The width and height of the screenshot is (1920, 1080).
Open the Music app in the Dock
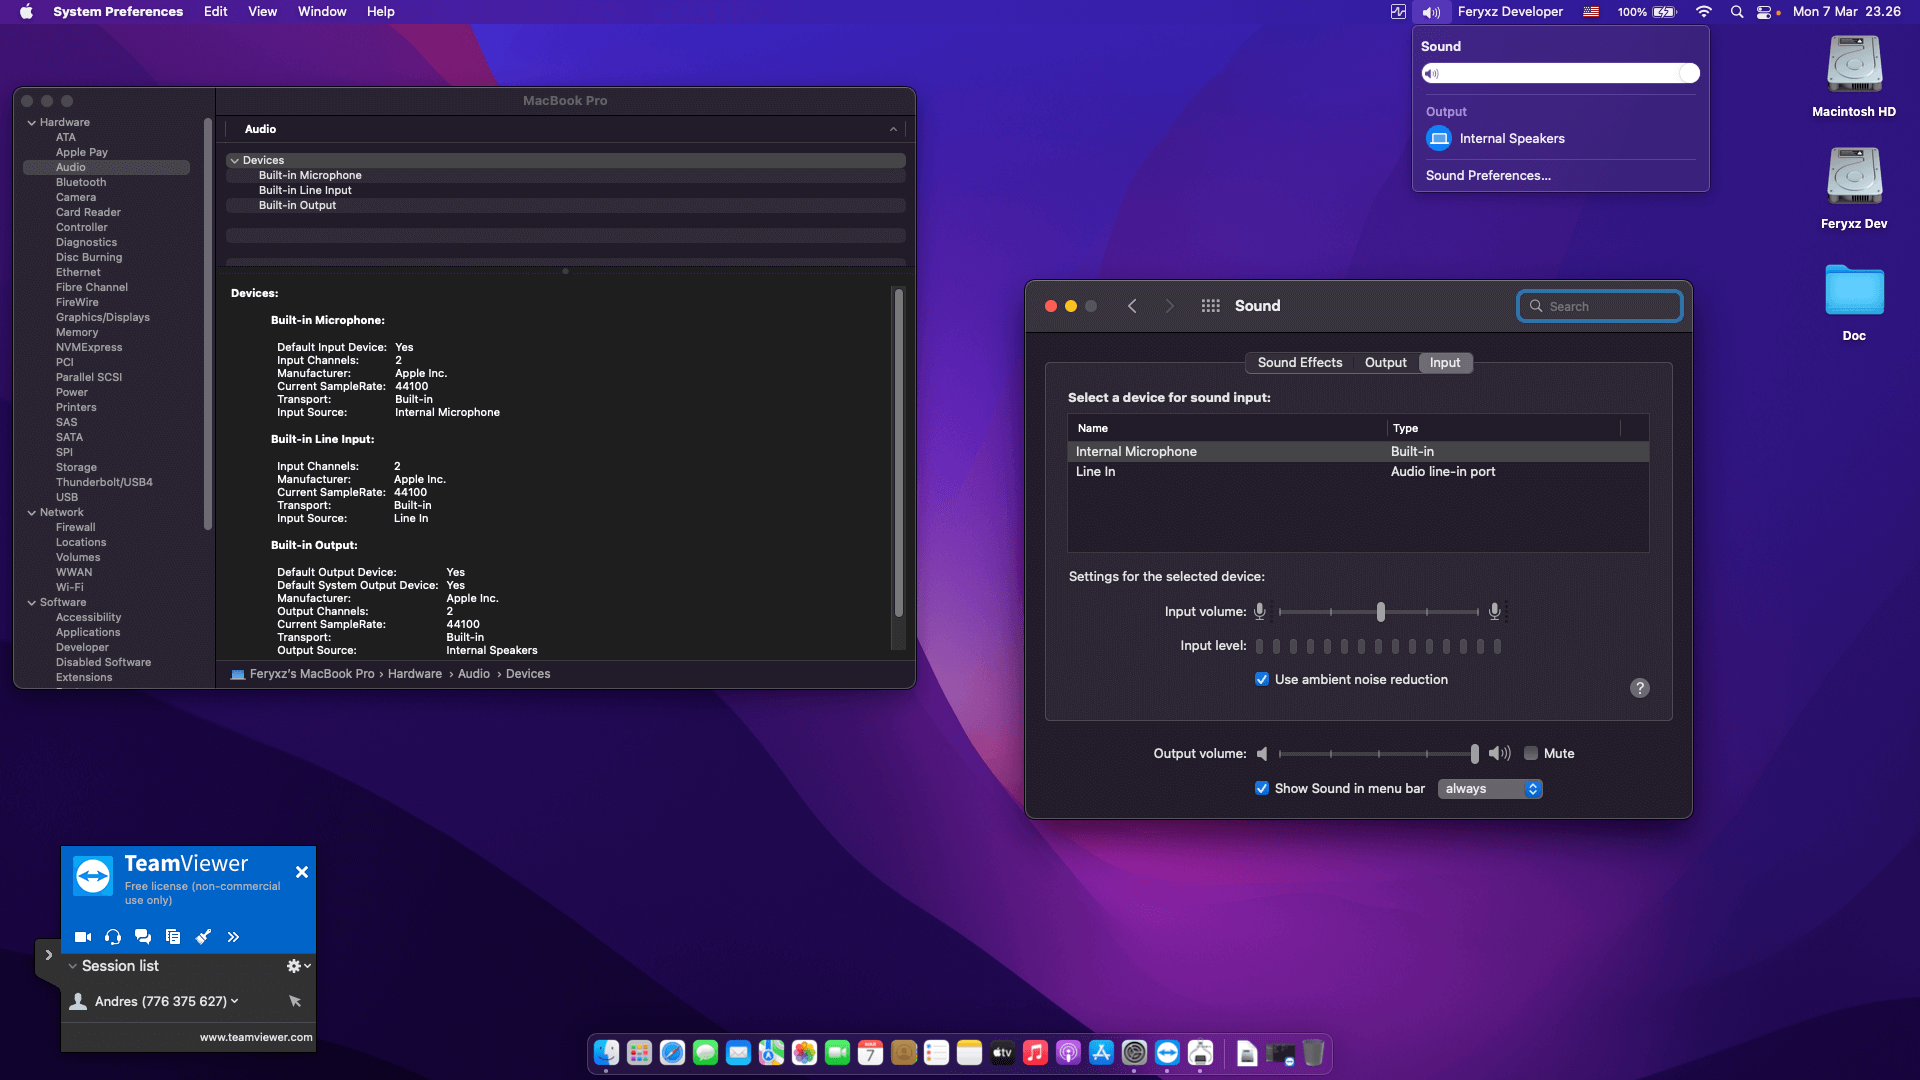[1036, 1053]
